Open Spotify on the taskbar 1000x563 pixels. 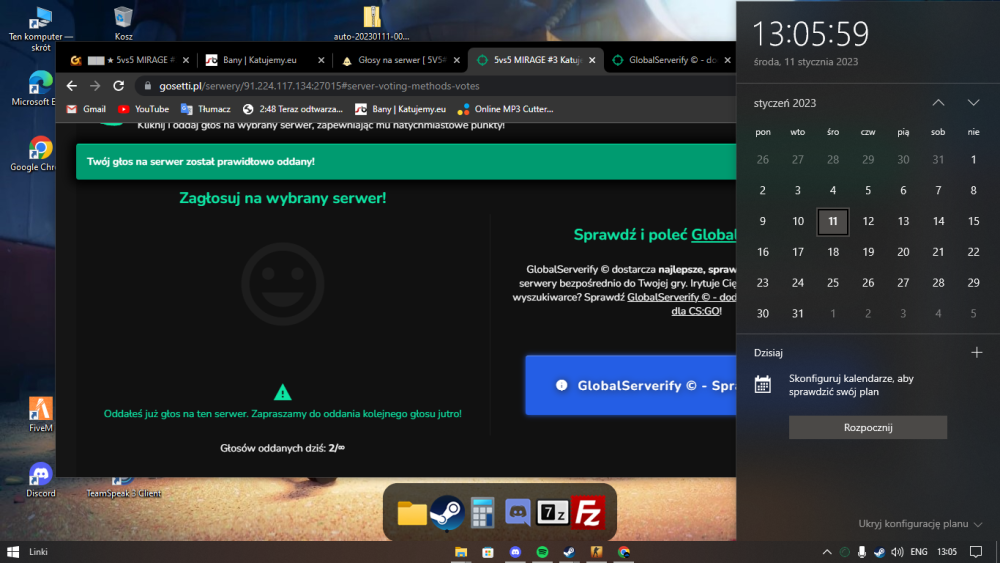coord(542,552)
